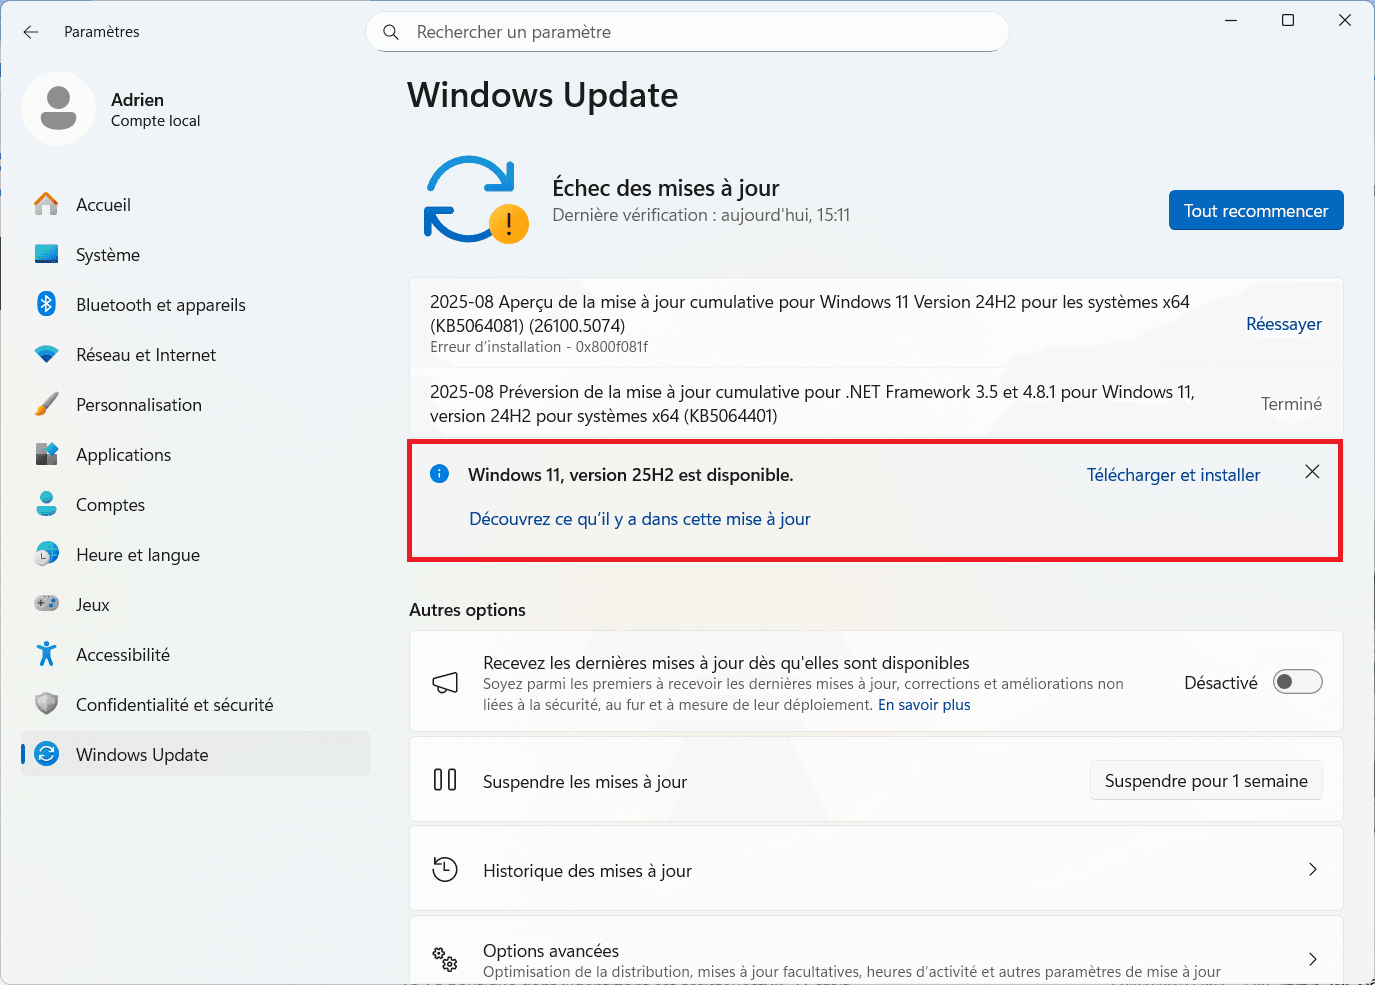
Task: Click the Windows Update sync icon in sidebar
Action: coord(46,754)
